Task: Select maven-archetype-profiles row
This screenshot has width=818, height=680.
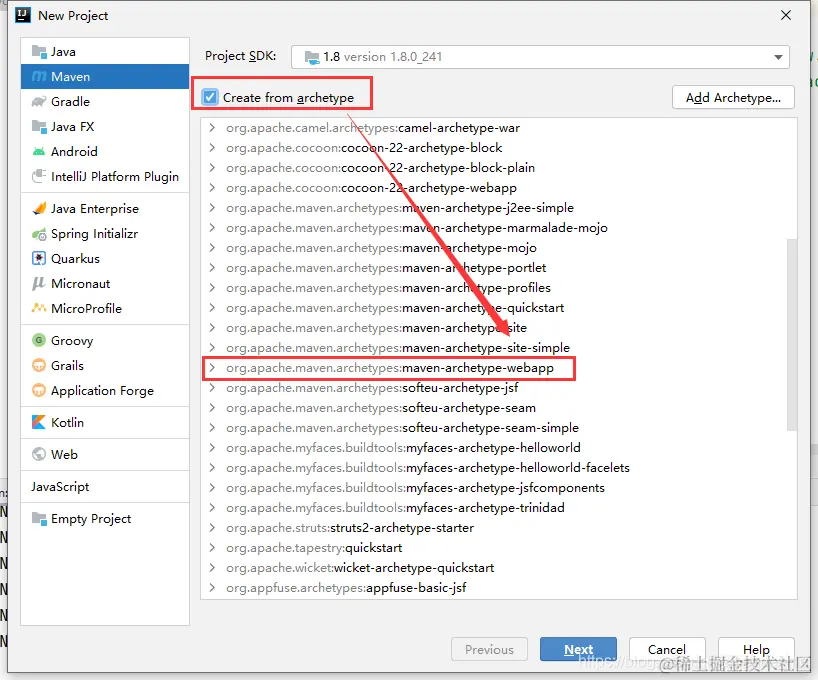Action: click(x=499, y=288)
